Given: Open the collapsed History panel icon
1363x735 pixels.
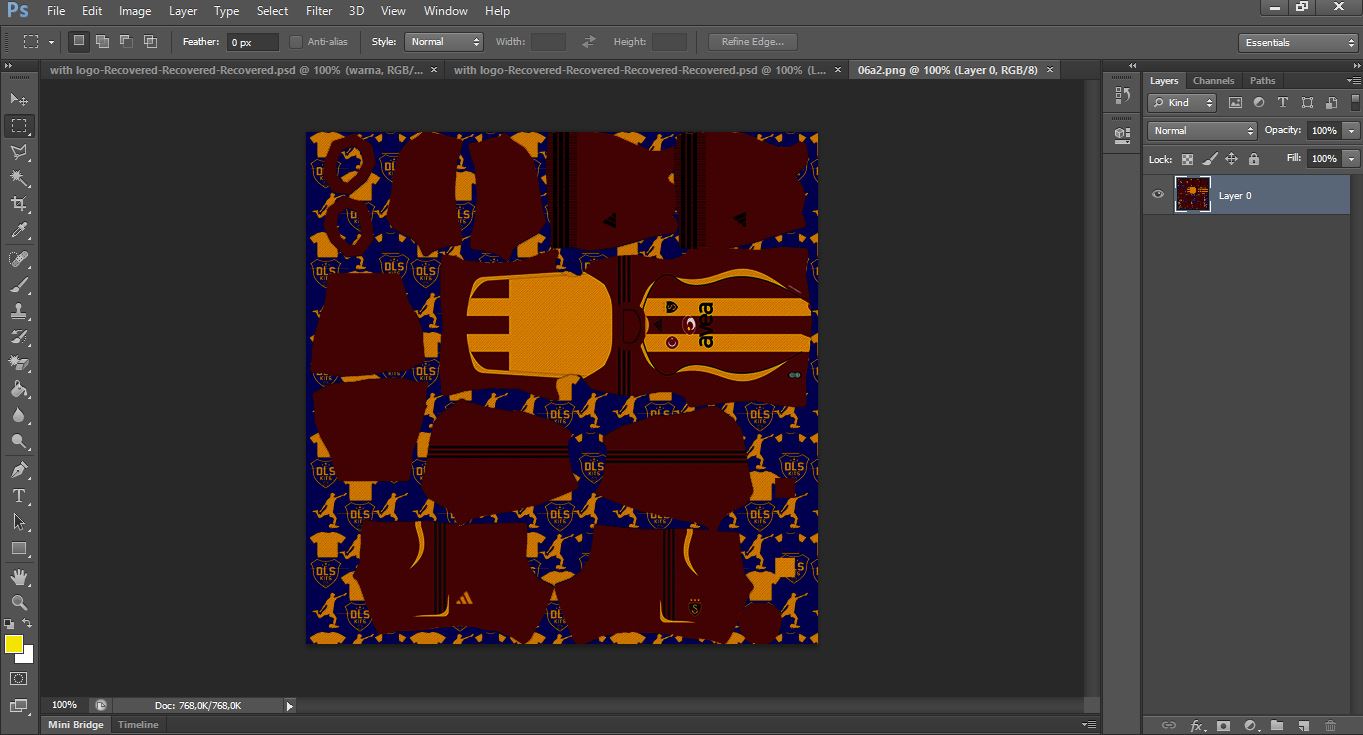Looking at the screenshot, I should pos(1122,96).
